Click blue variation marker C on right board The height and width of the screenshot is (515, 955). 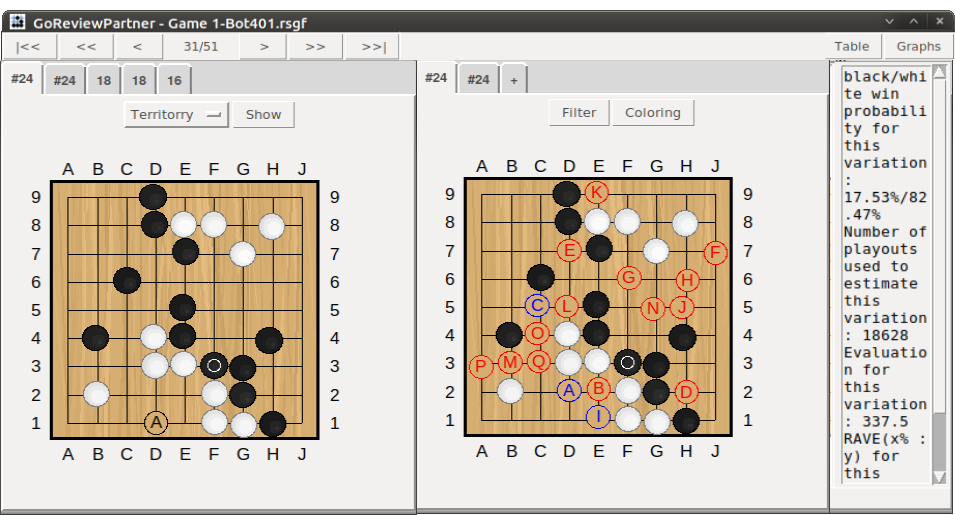[x=539, y=305]
